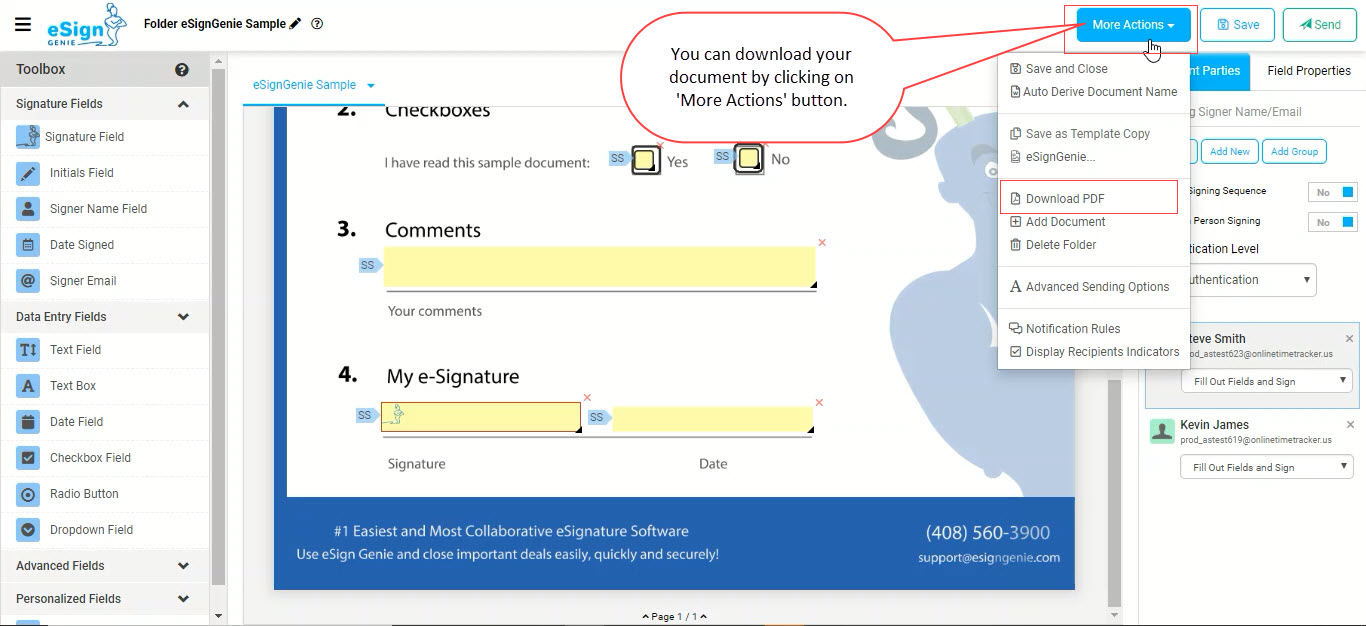Remove Kevin James from parties
Viewport: 1366px width, 626px height.
[1349, 425]
